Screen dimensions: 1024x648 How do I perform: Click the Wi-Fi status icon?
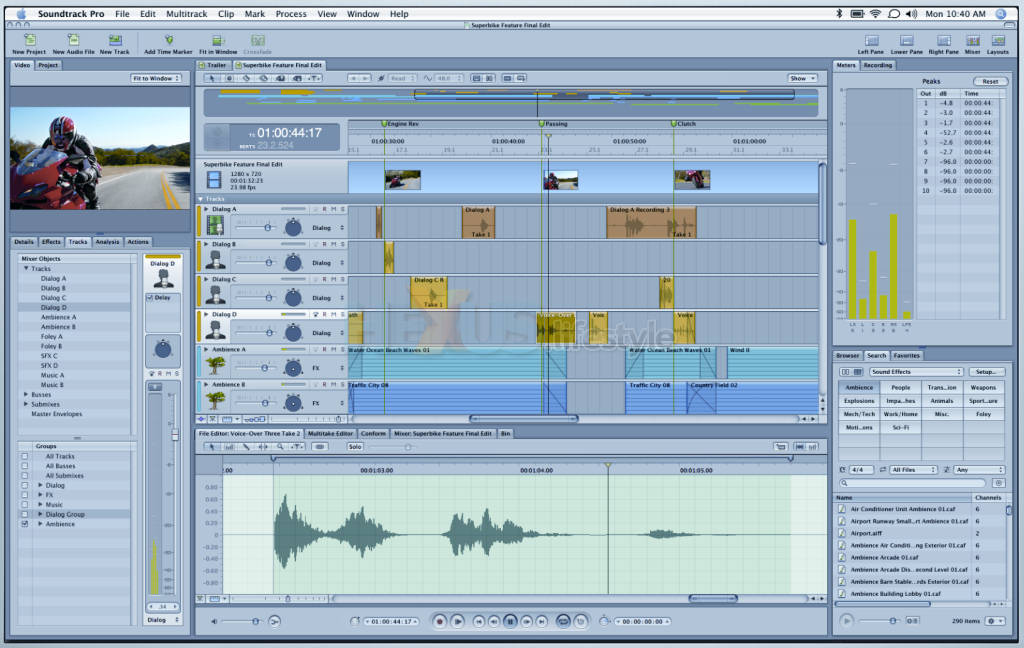875,14
